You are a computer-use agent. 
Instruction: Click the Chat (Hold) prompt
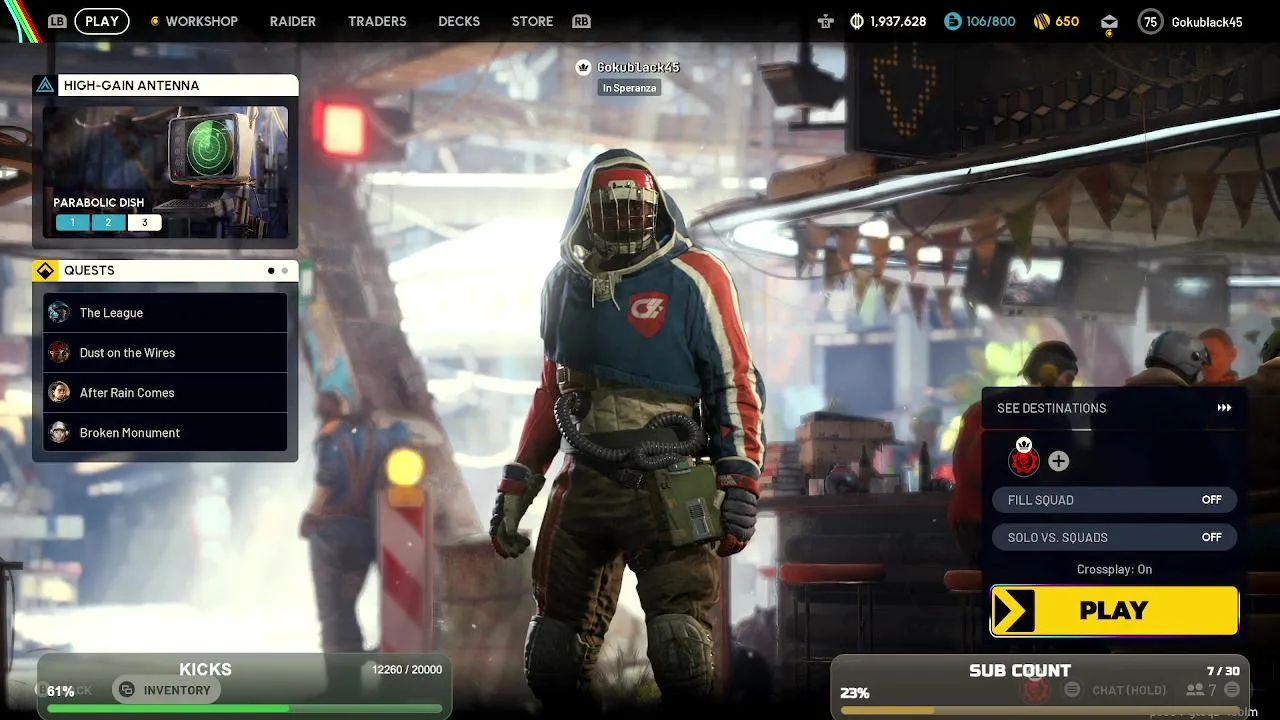[x=1129, y=690]
